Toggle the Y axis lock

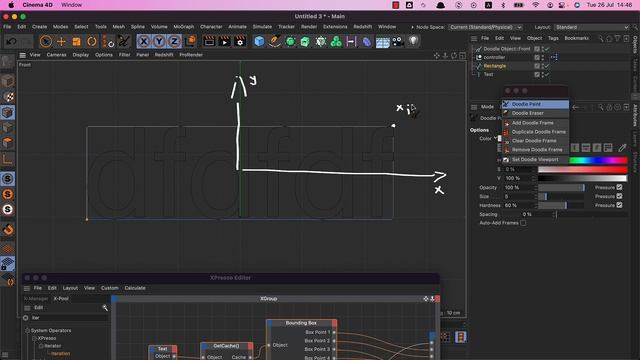pos(159,41)
